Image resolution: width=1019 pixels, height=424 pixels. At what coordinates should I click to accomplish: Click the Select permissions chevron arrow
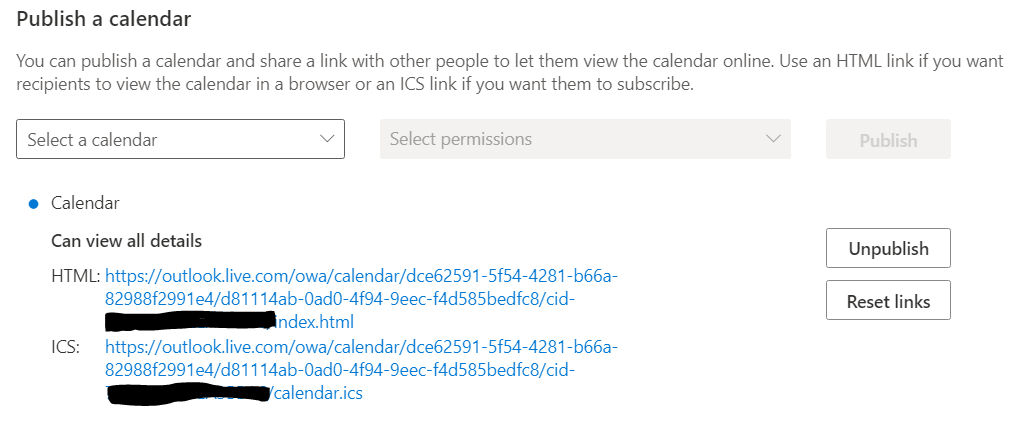[x=772, y=139]
